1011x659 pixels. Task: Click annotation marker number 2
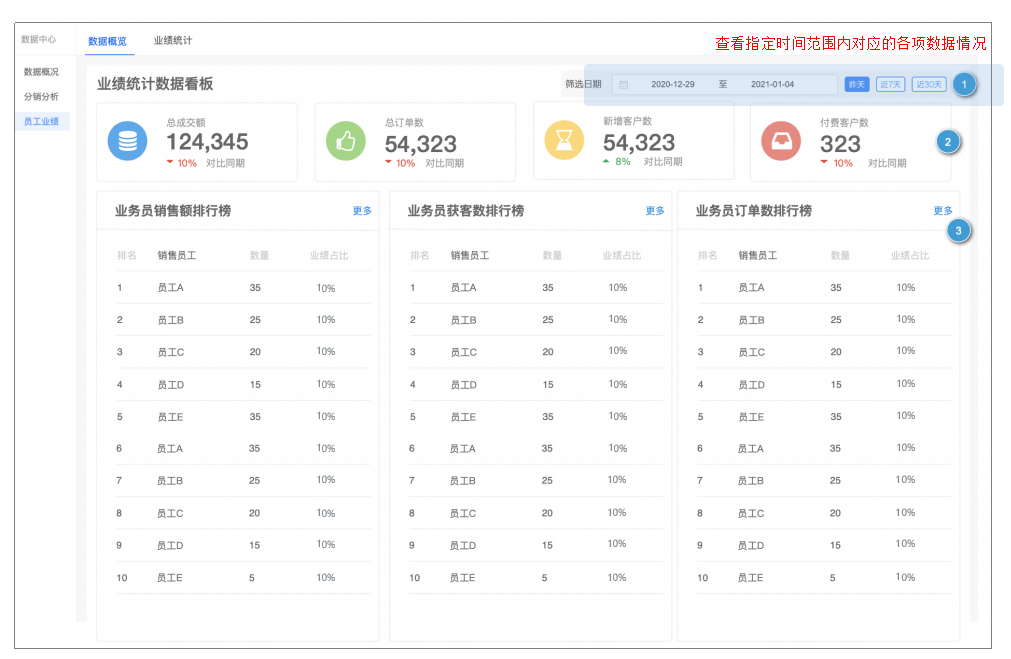tap(948, 142)
